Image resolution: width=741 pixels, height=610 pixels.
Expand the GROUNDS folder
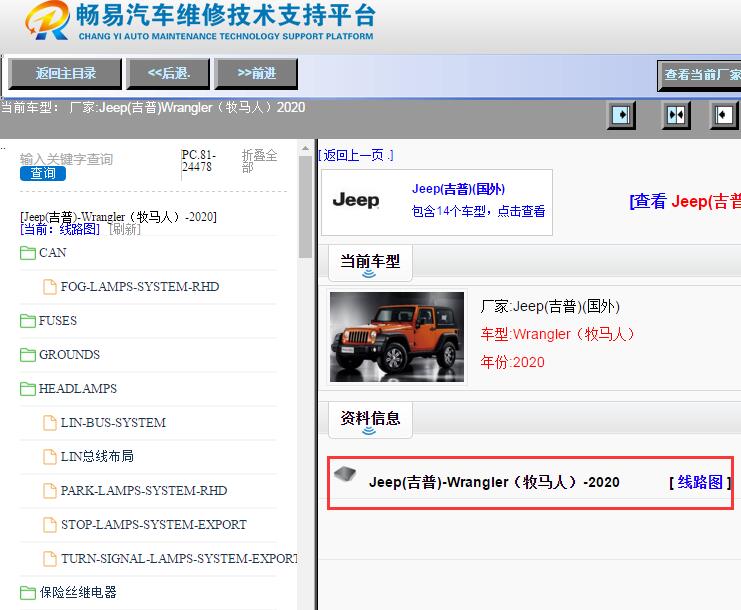69,355
